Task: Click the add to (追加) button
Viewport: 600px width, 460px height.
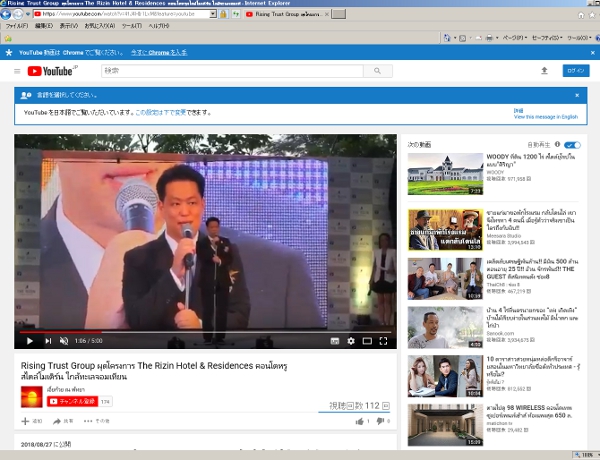Action: click(x=32, y=421)
